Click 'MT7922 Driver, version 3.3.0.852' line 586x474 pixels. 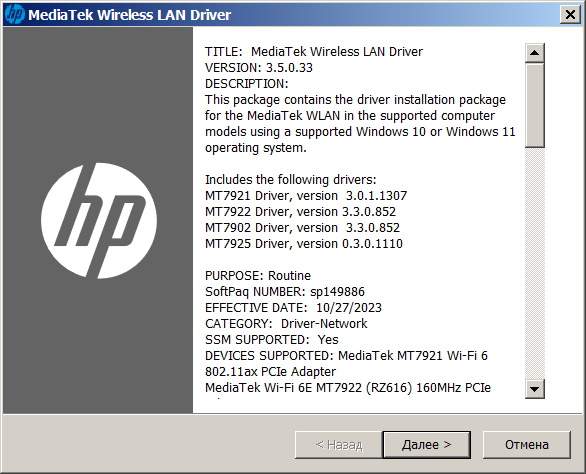(300, 212)
